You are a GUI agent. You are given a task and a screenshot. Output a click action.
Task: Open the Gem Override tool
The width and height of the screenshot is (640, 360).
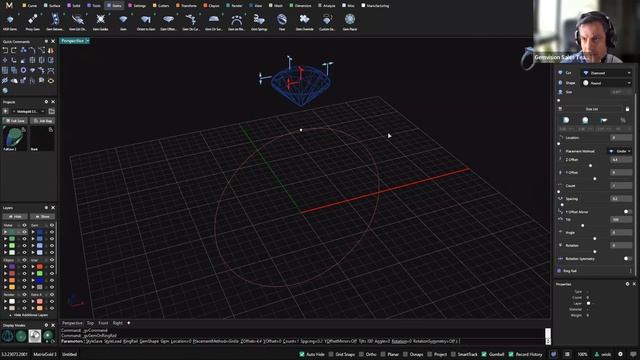pos(304,21)
